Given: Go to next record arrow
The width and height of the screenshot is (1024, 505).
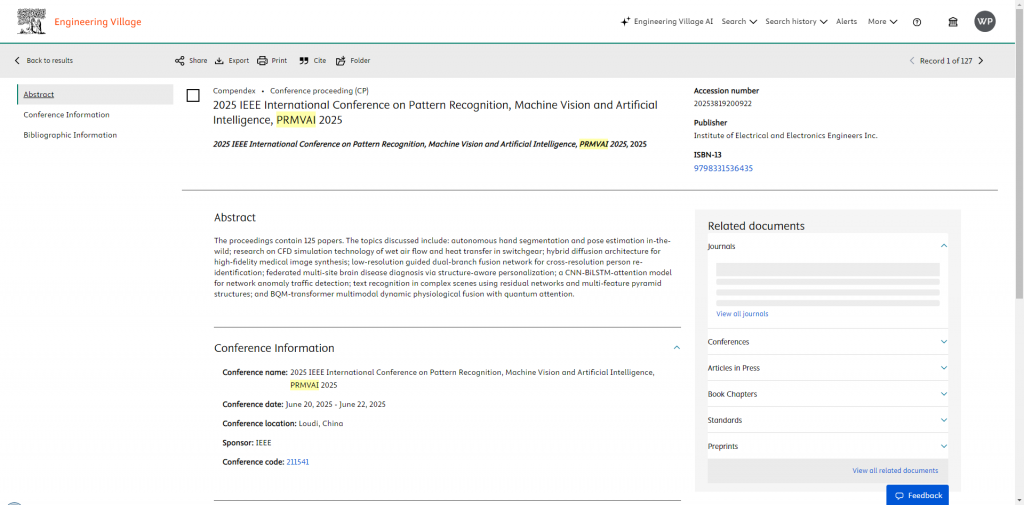Looking at the screenshot, I should click(980, 61).
